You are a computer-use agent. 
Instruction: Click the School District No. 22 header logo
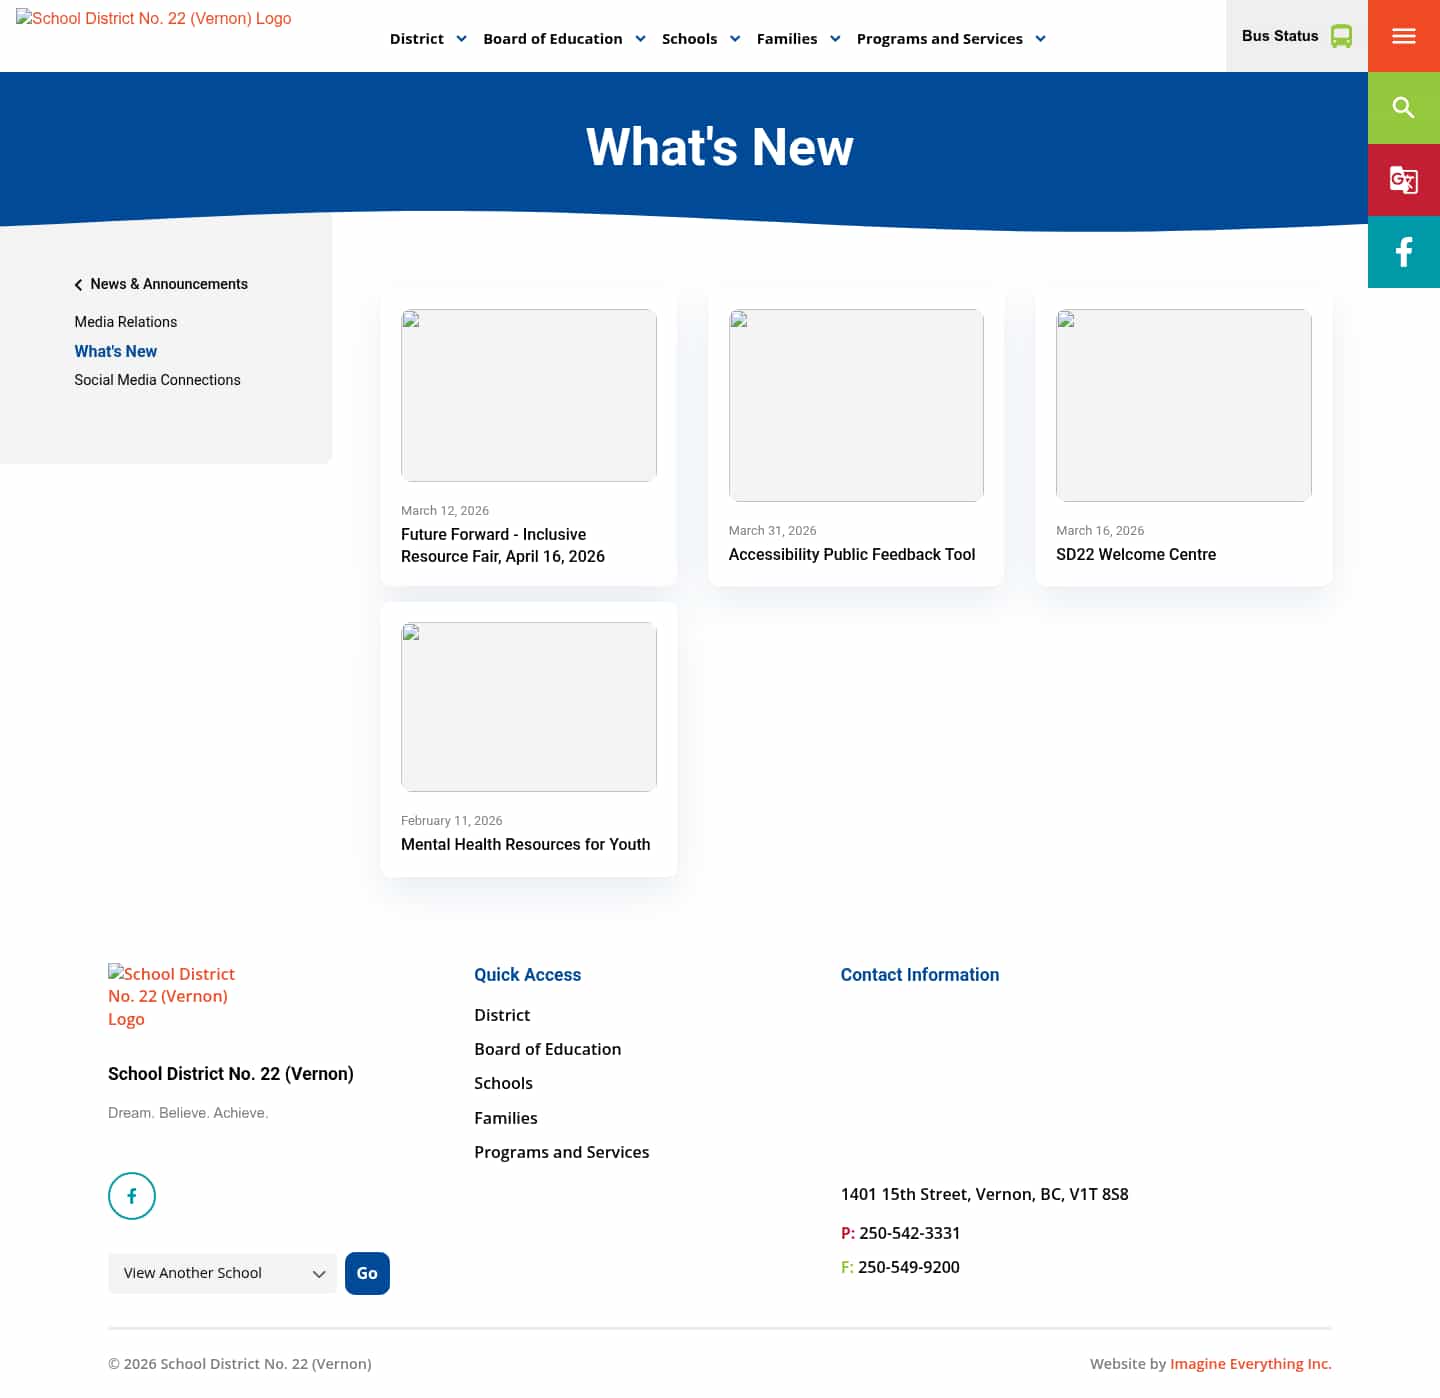(153, 18)
